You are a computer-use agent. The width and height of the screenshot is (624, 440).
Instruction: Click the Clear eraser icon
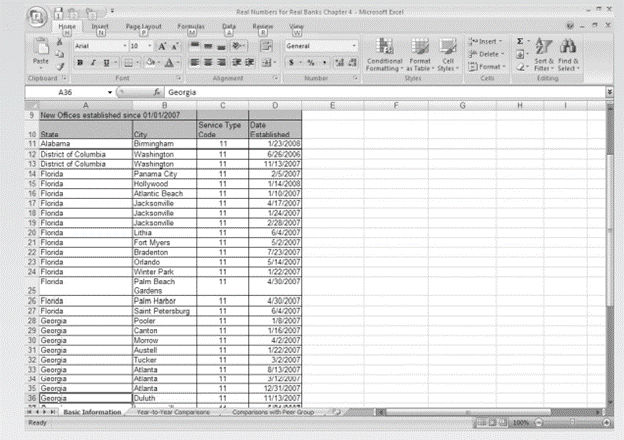(x=520, y=67)
